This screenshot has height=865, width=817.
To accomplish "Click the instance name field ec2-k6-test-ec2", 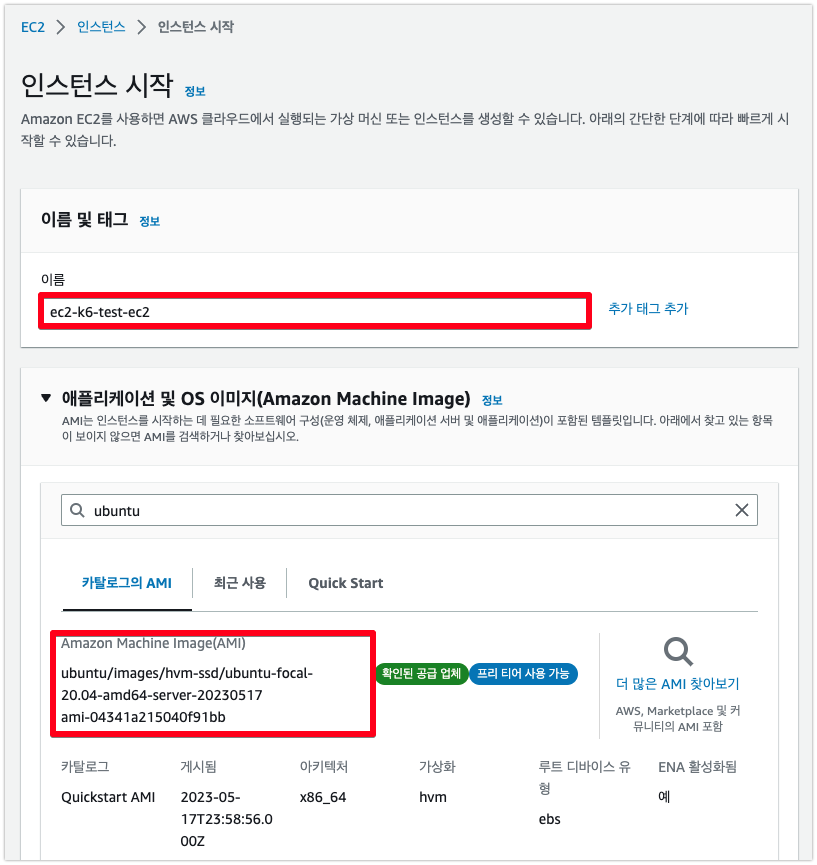I will [x=315, y=312].
